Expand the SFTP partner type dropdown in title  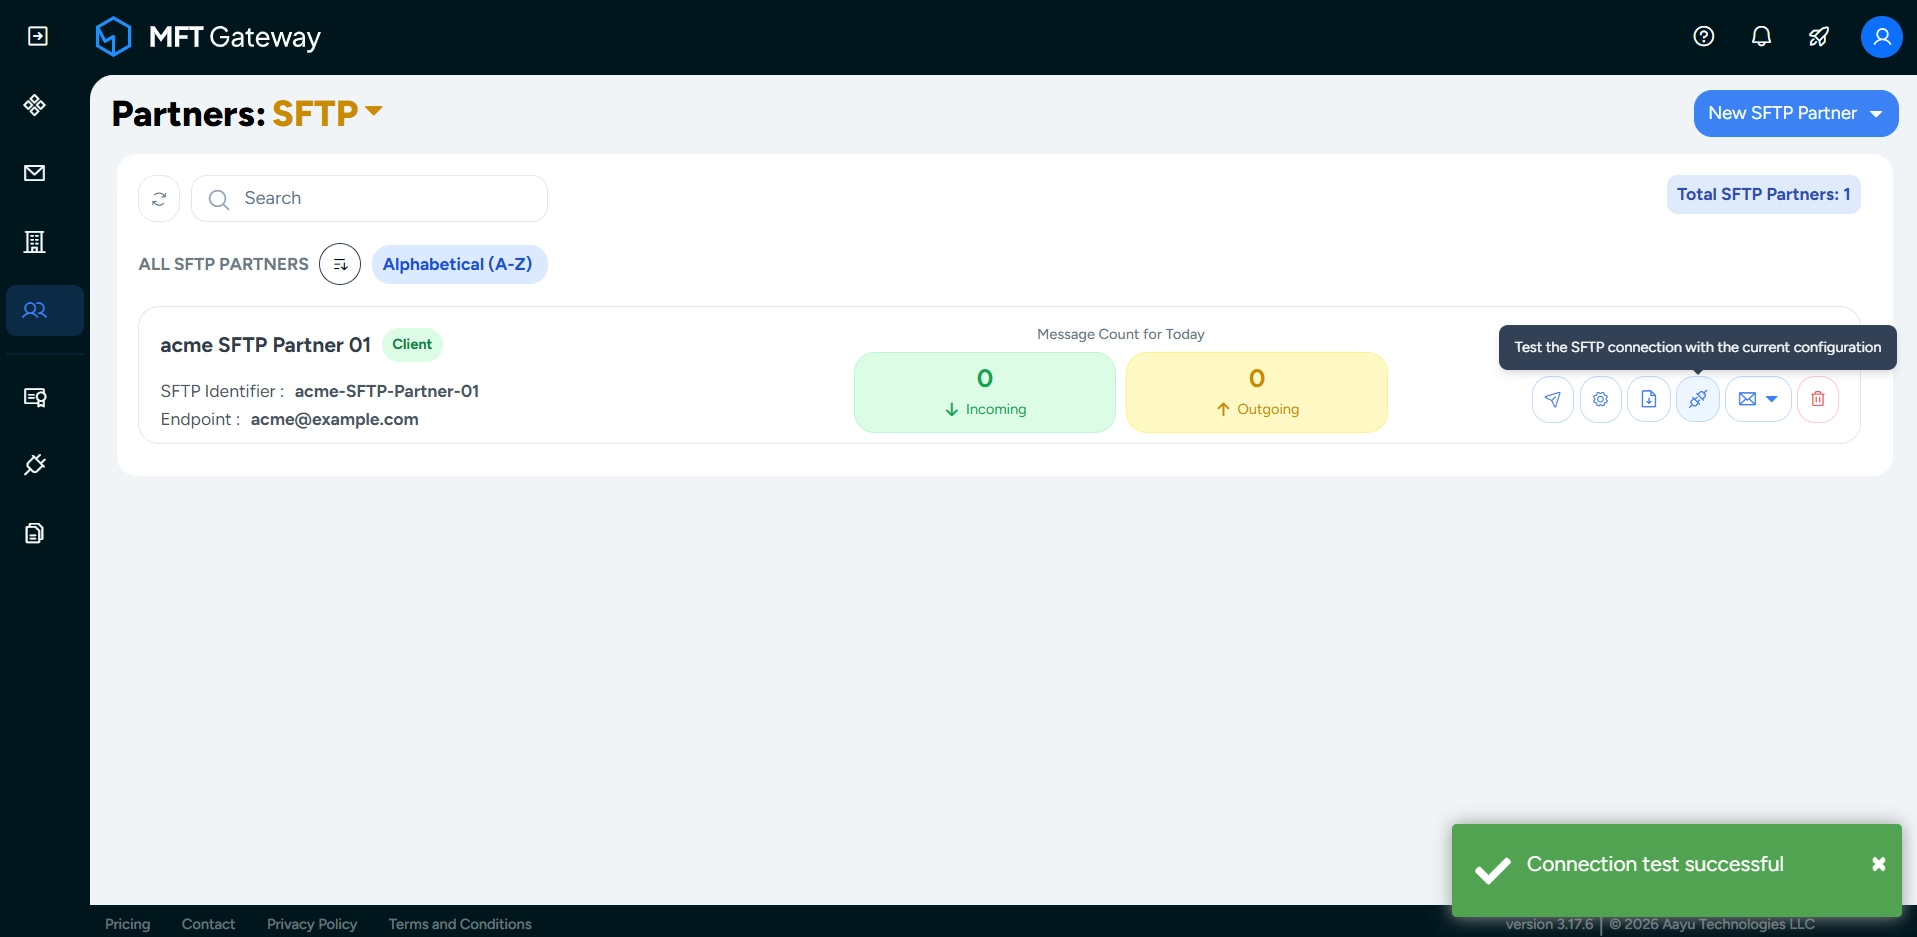click(327, 113)
